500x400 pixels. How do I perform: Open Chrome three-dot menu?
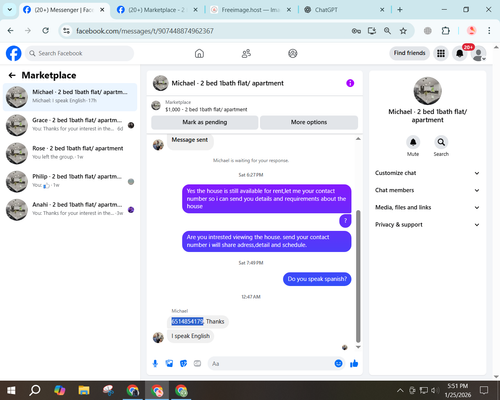(x=489, y=31)
